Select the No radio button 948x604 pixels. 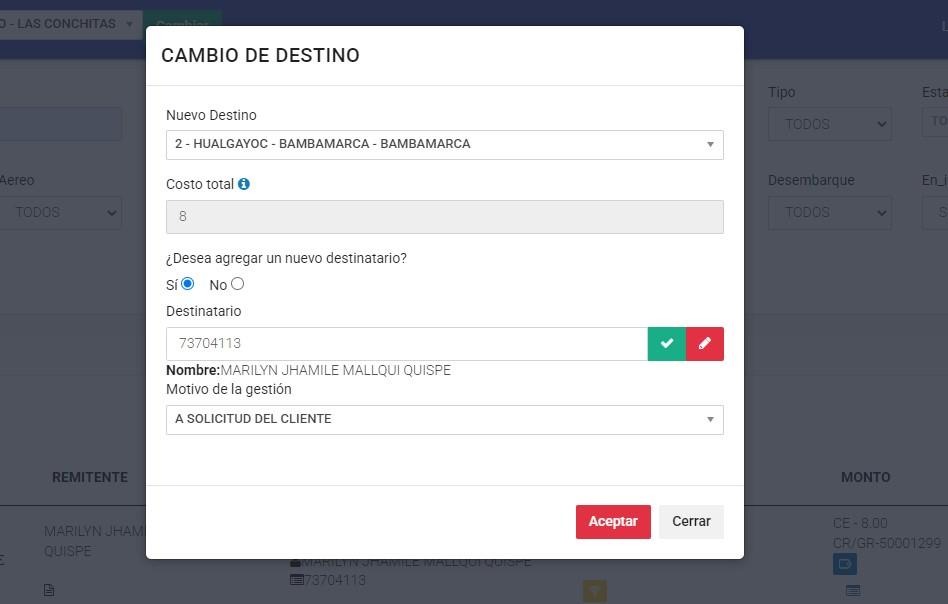238,284
